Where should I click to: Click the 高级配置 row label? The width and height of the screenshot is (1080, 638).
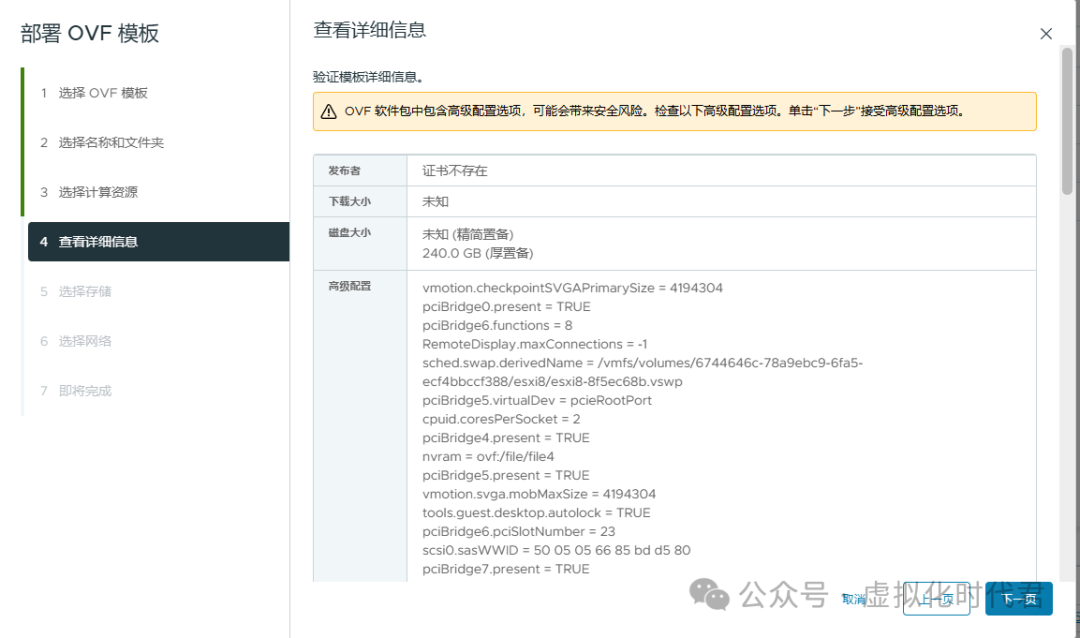349,286
